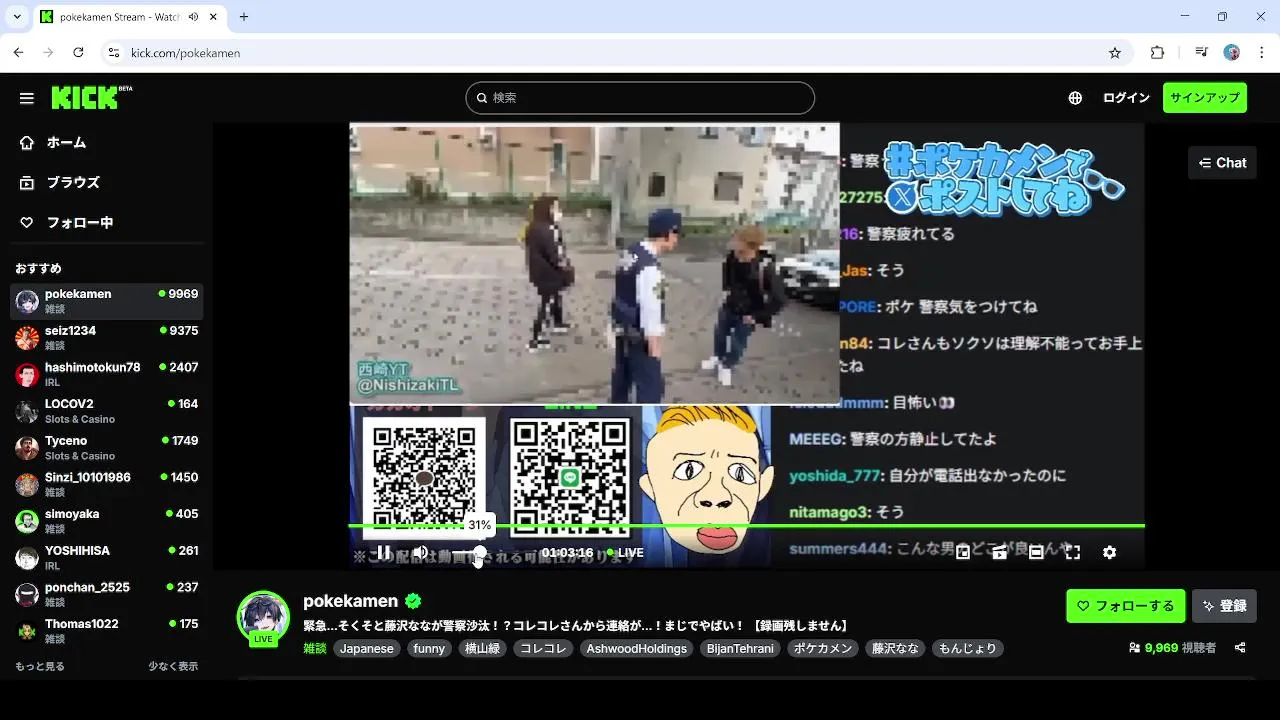Select the もんじょり tag
1280x720 pixels.
pos(967,648)
